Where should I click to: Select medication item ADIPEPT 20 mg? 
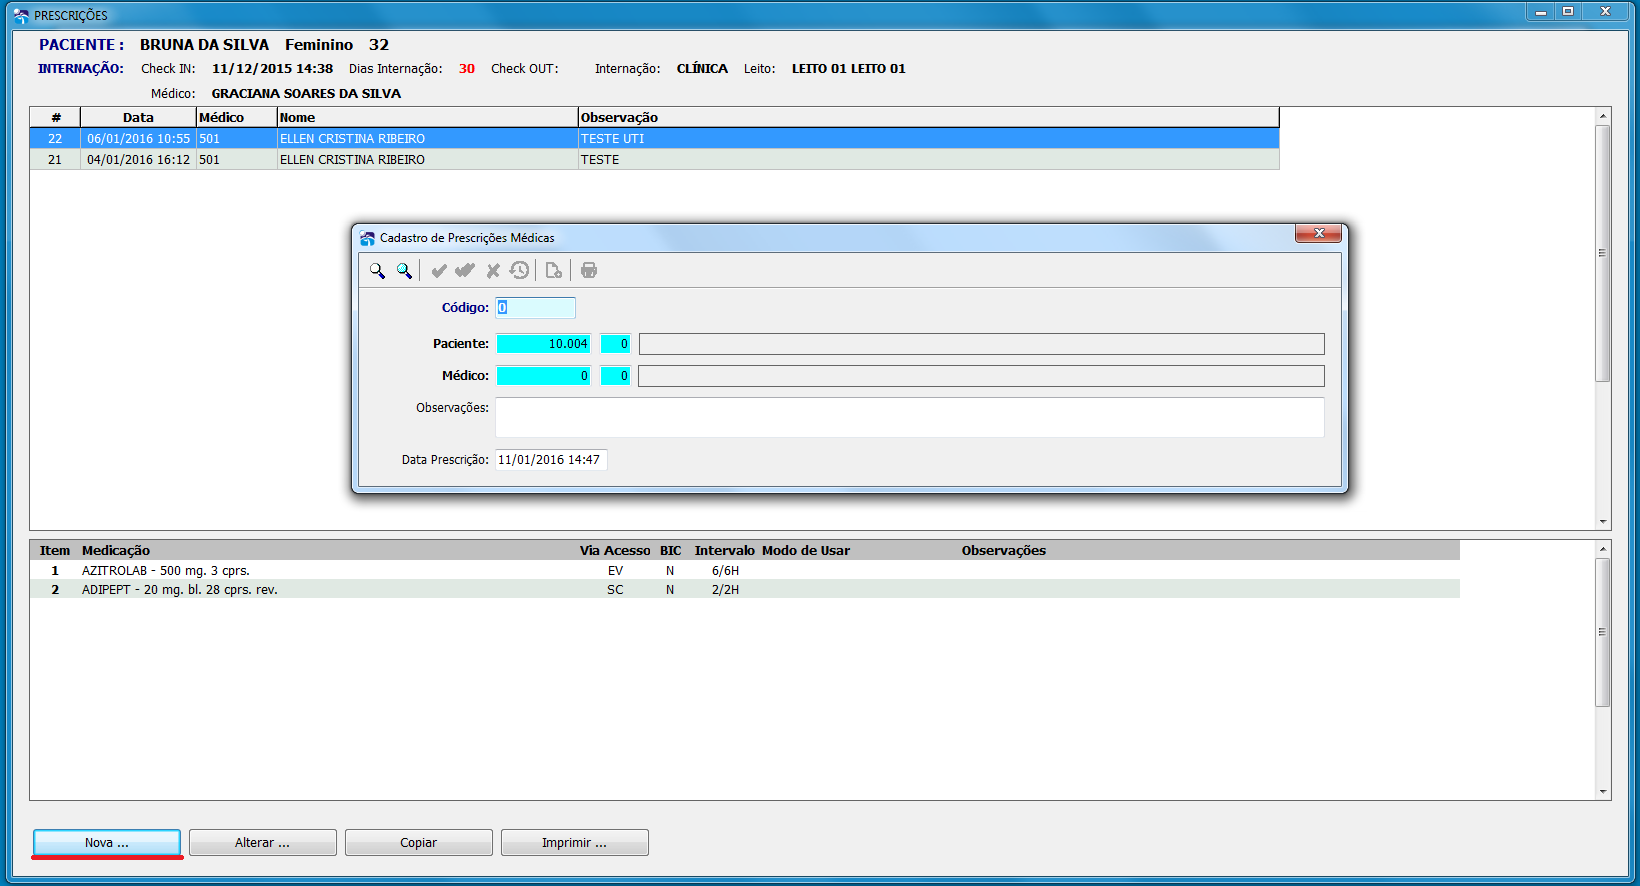744,590
